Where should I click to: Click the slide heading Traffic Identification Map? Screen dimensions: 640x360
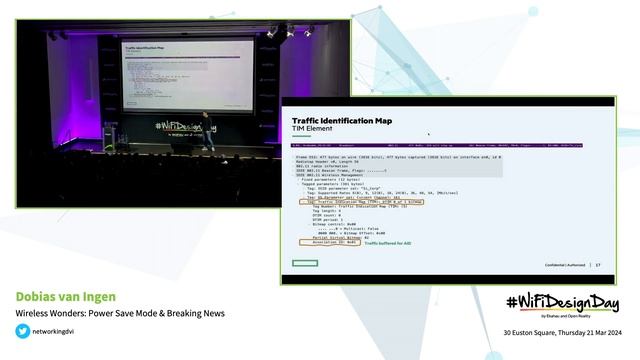342,121
